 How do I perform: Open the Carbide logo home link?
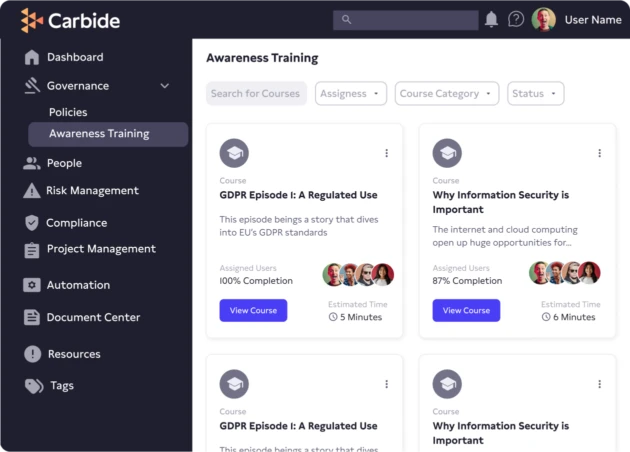pyautogui.click(x=72, y=20)
